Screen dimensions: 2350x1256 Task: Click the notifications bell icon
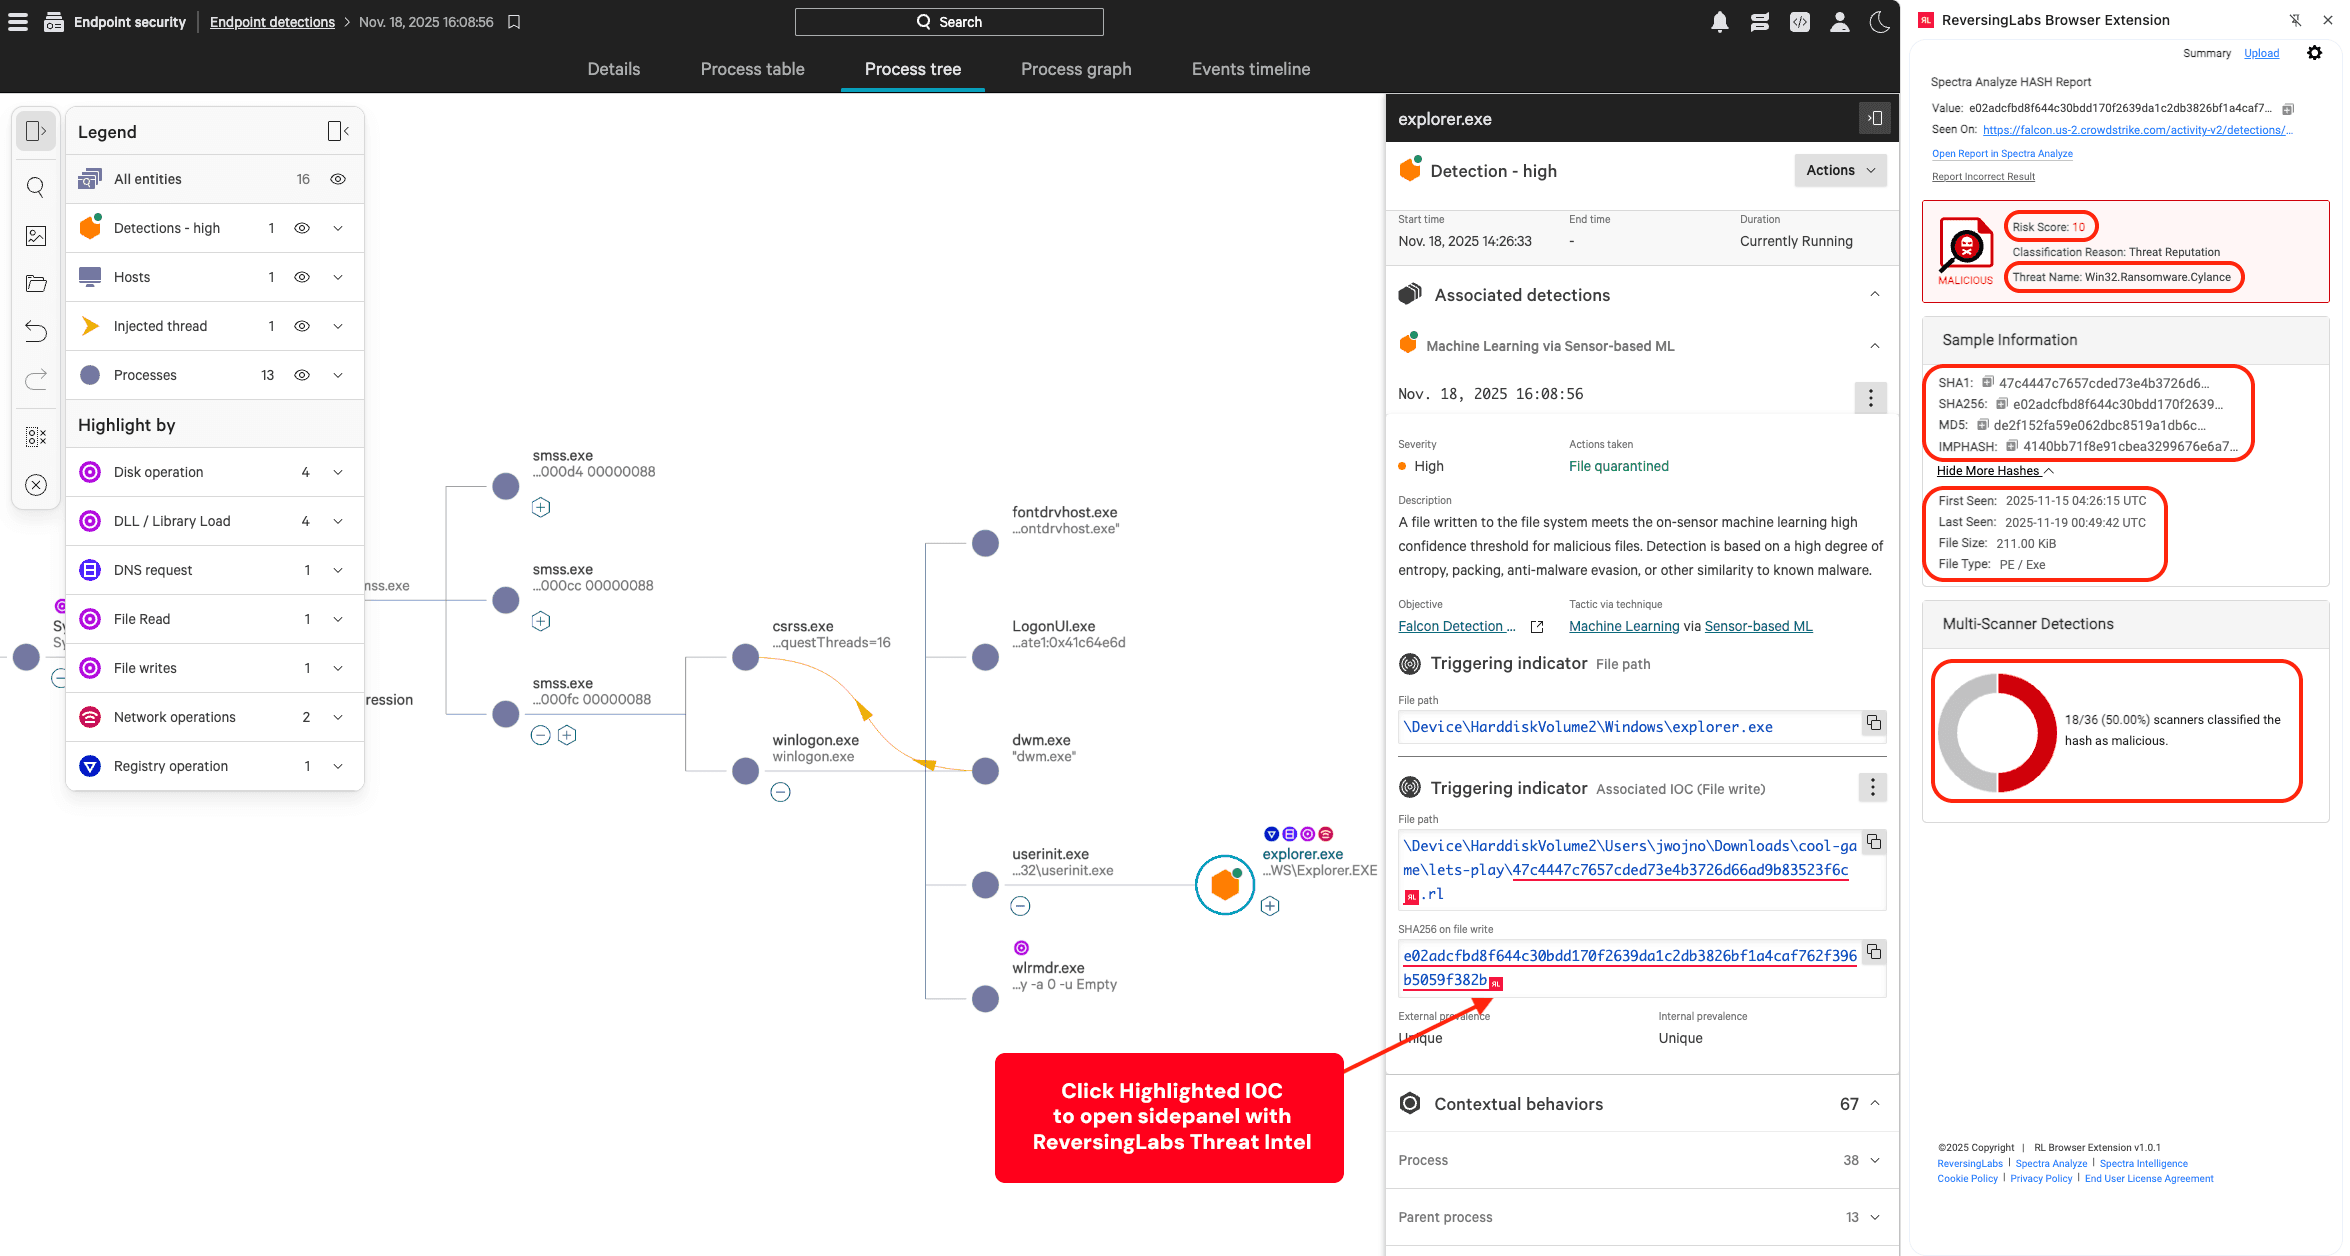pyautogui.click(x=1720, y=21)
